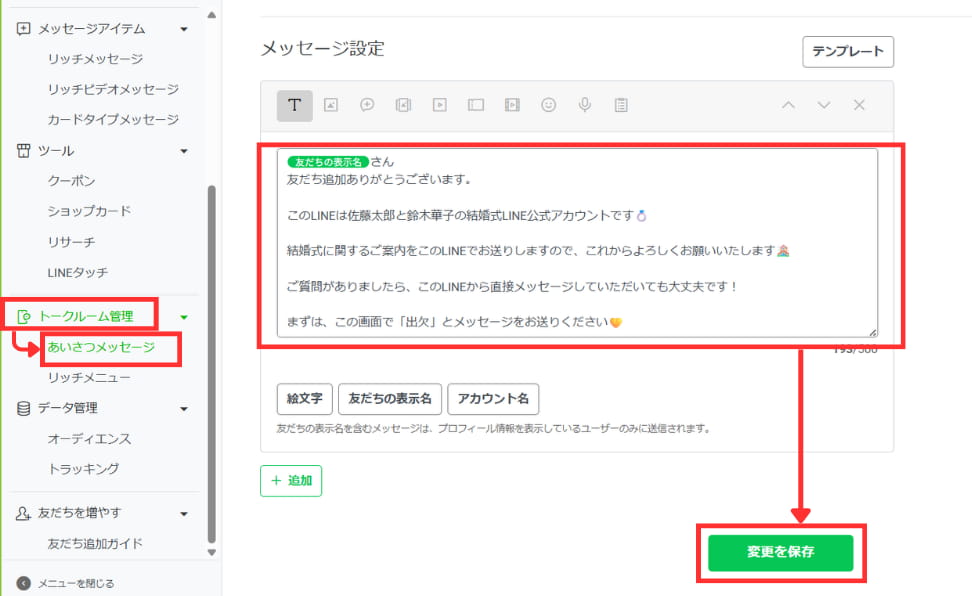Open トラッキング in the sidebar
The height and width of the screenshot is (596, 972).
pos(83,469)
